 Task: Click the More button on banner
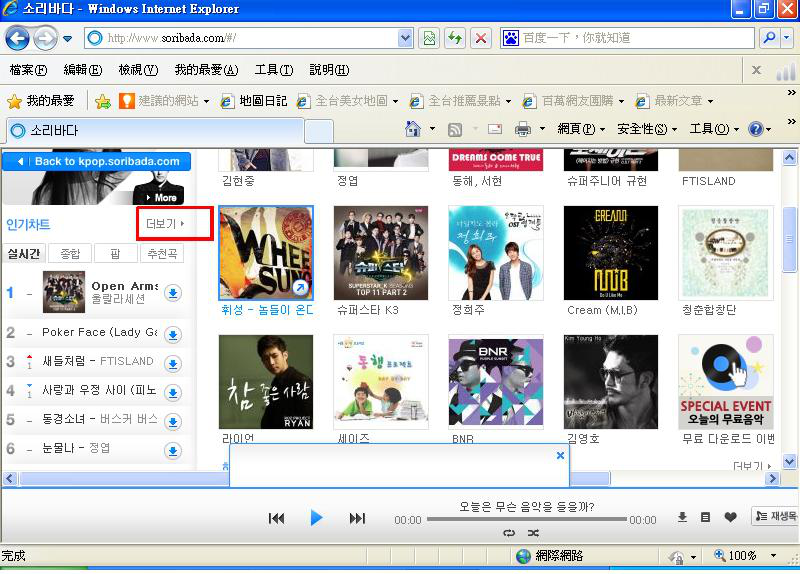pos(159,197)
